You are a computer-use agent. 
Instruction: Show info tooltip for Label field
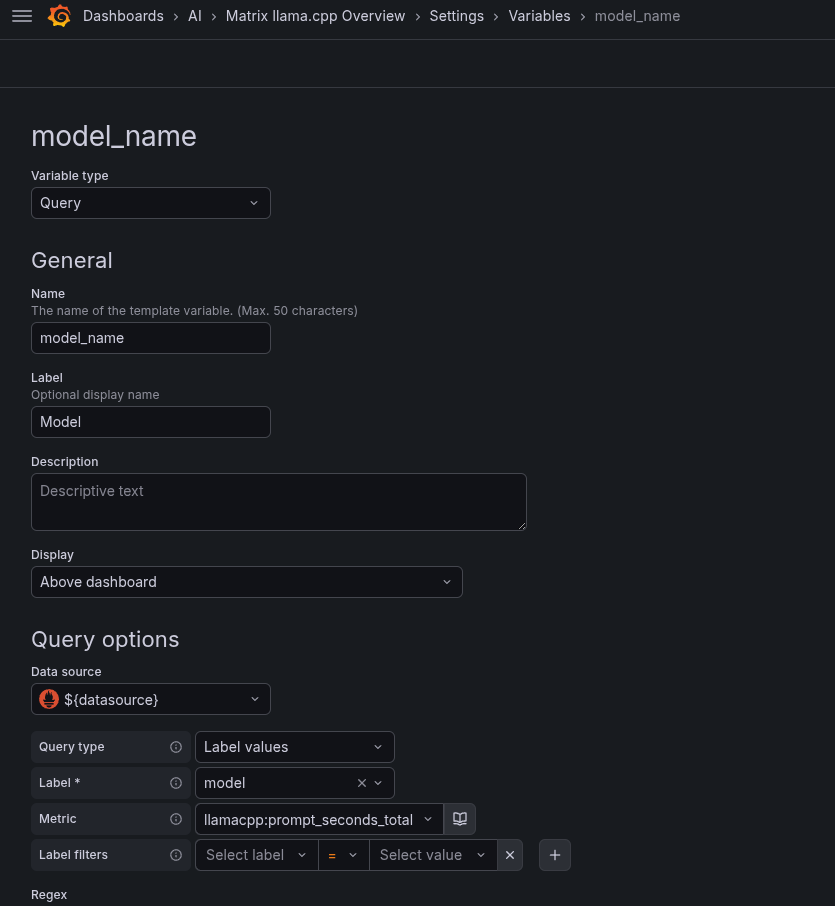(176, 783)
